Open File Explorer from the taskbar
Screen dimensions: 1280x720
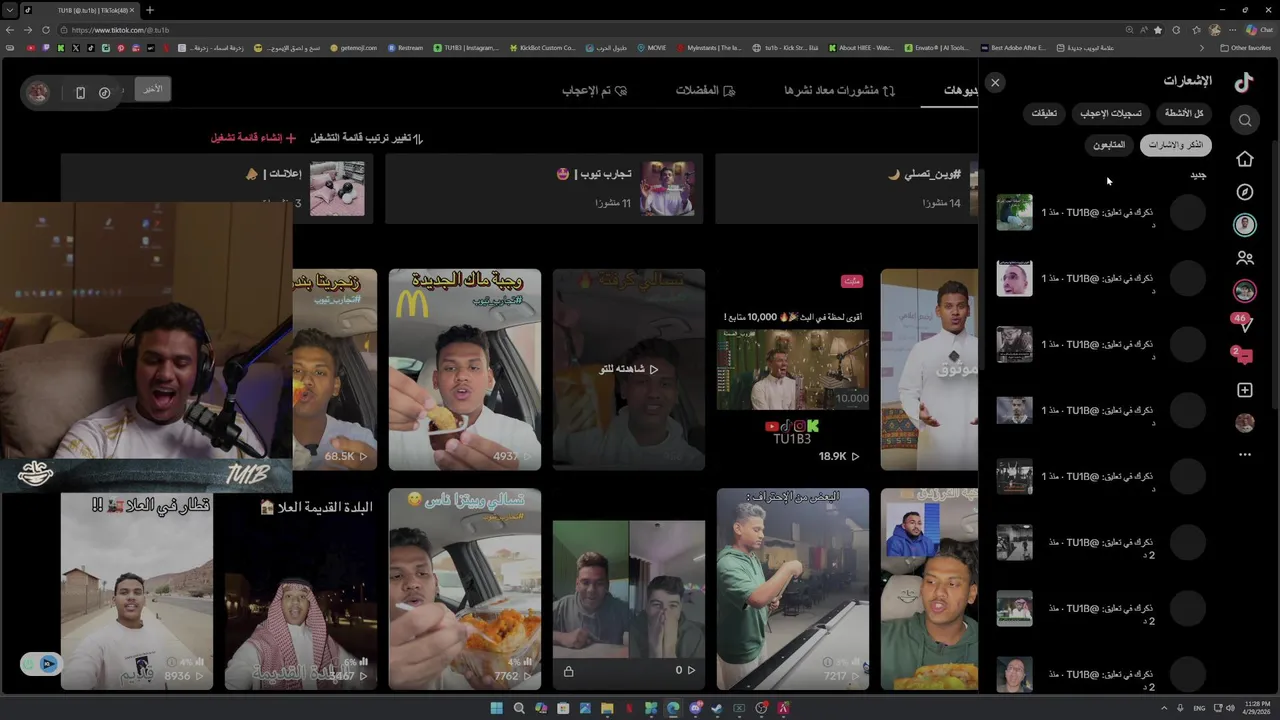point(607,708)
